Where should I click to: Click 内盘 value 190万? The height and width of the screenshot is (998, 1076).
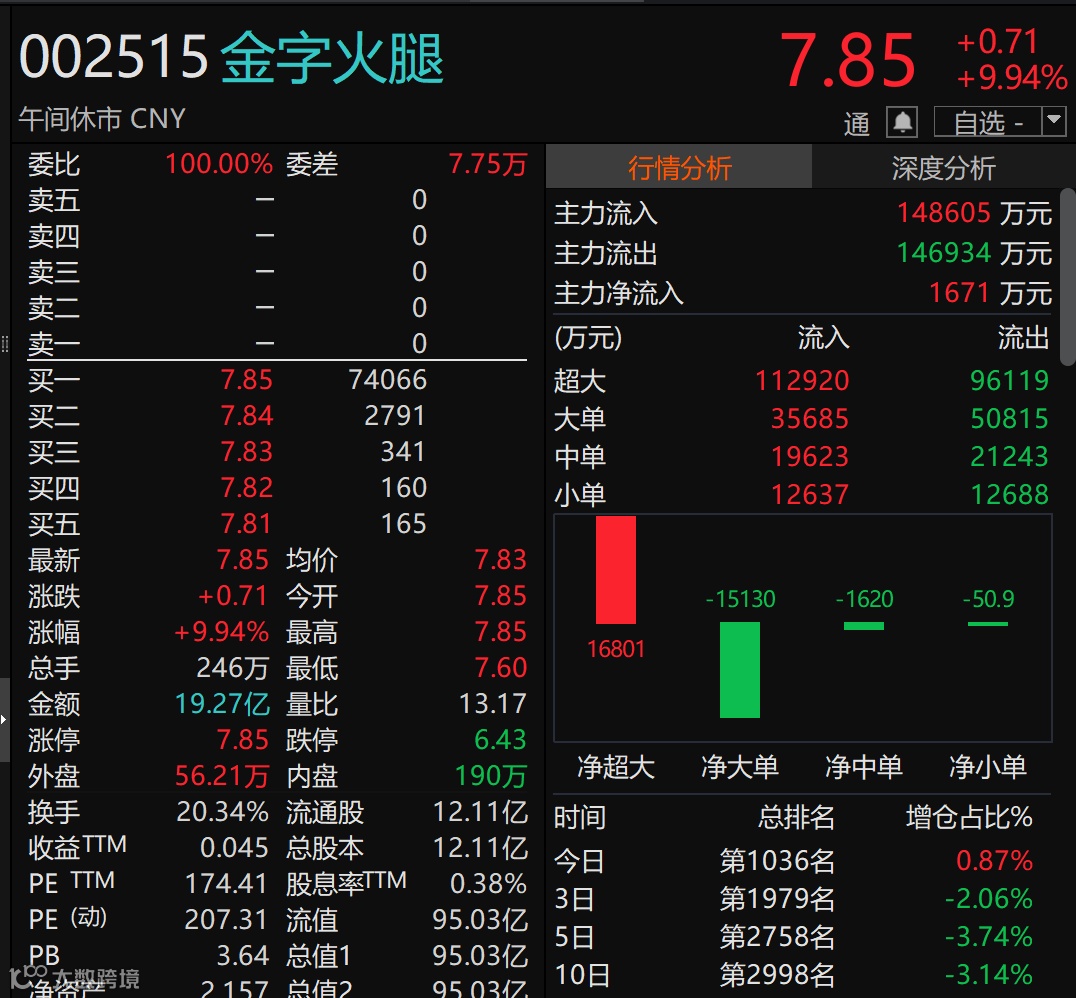click(x=491, y=776)
